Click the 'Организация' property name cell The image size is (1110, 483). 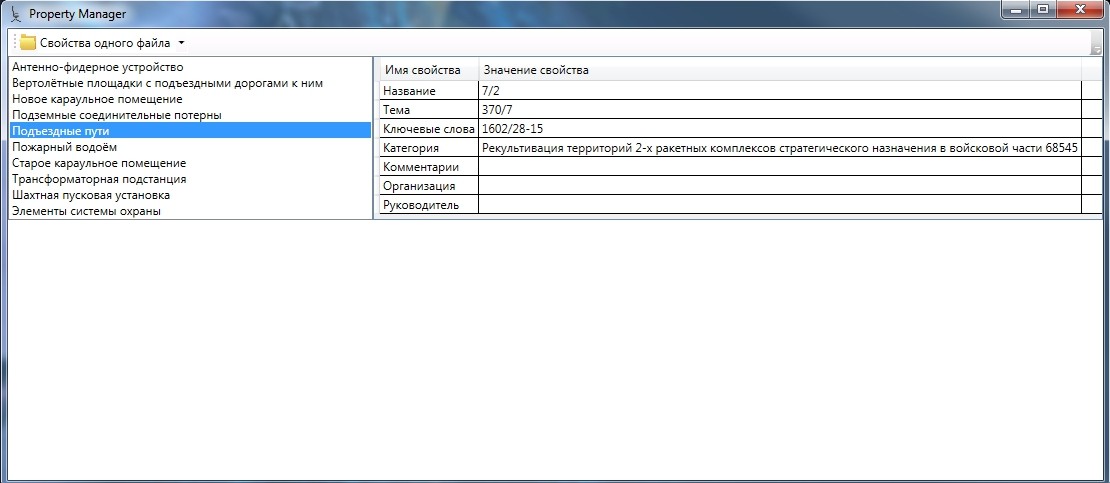pos(429,186)
